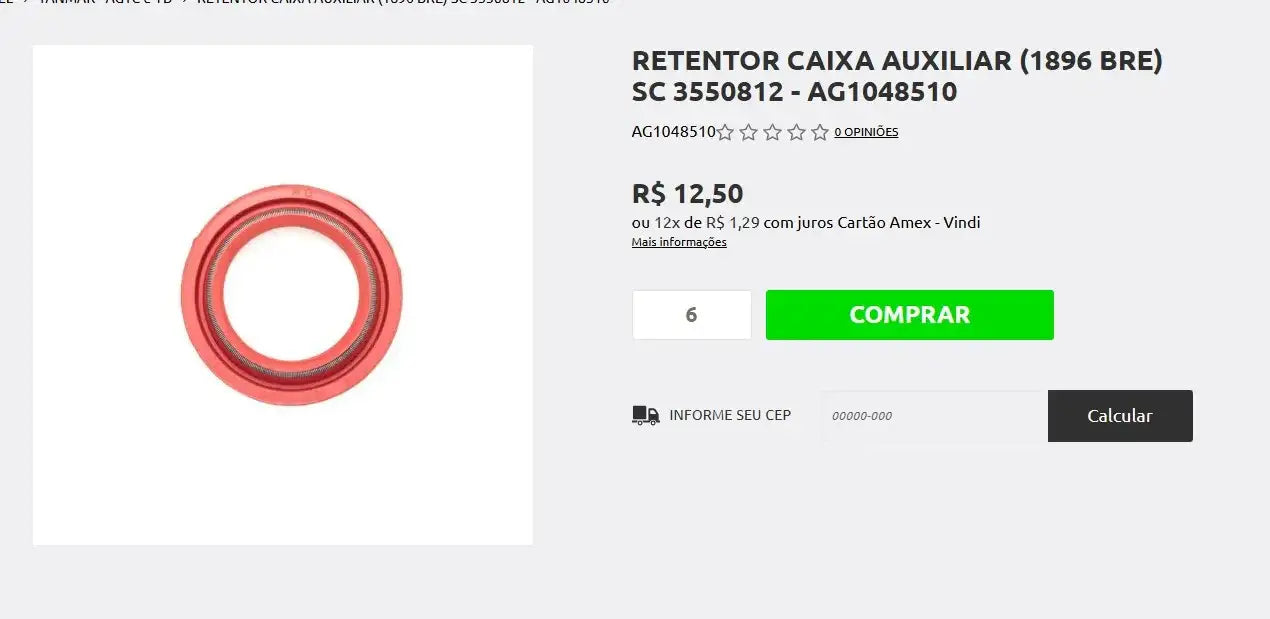Click the green COMPRAR button
The image size is (1270, 619).
[x=910, y=315]
